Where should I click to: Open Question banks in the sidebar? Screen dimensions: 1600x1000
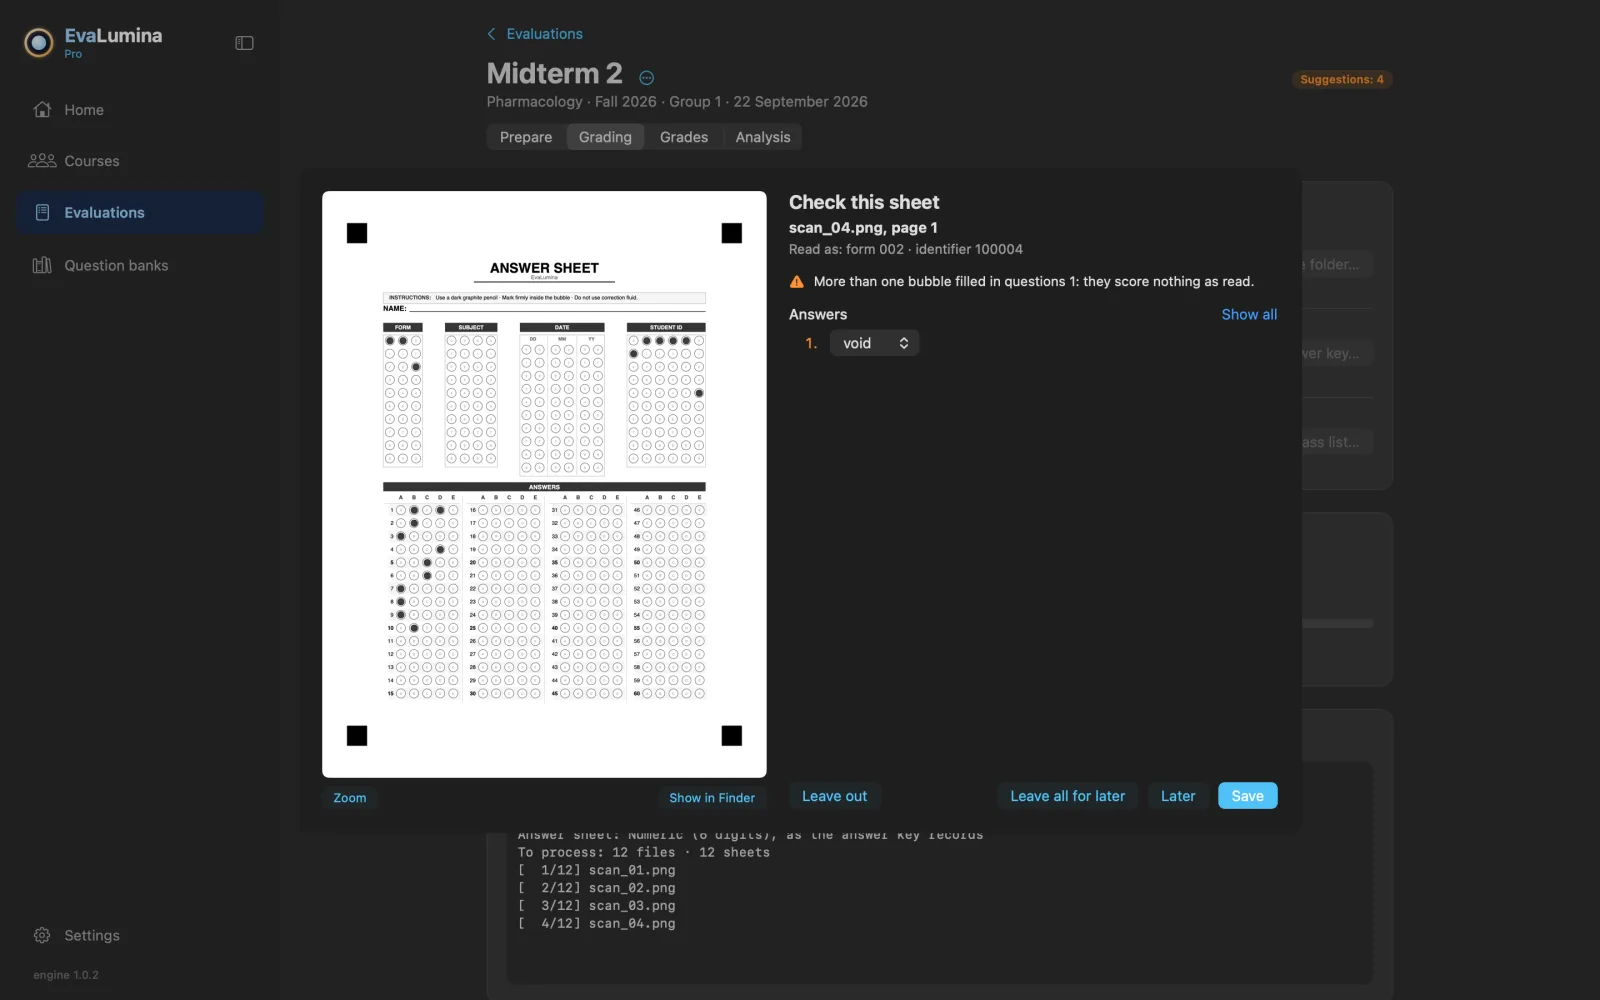pyautogui.click(x=140, y=265)
